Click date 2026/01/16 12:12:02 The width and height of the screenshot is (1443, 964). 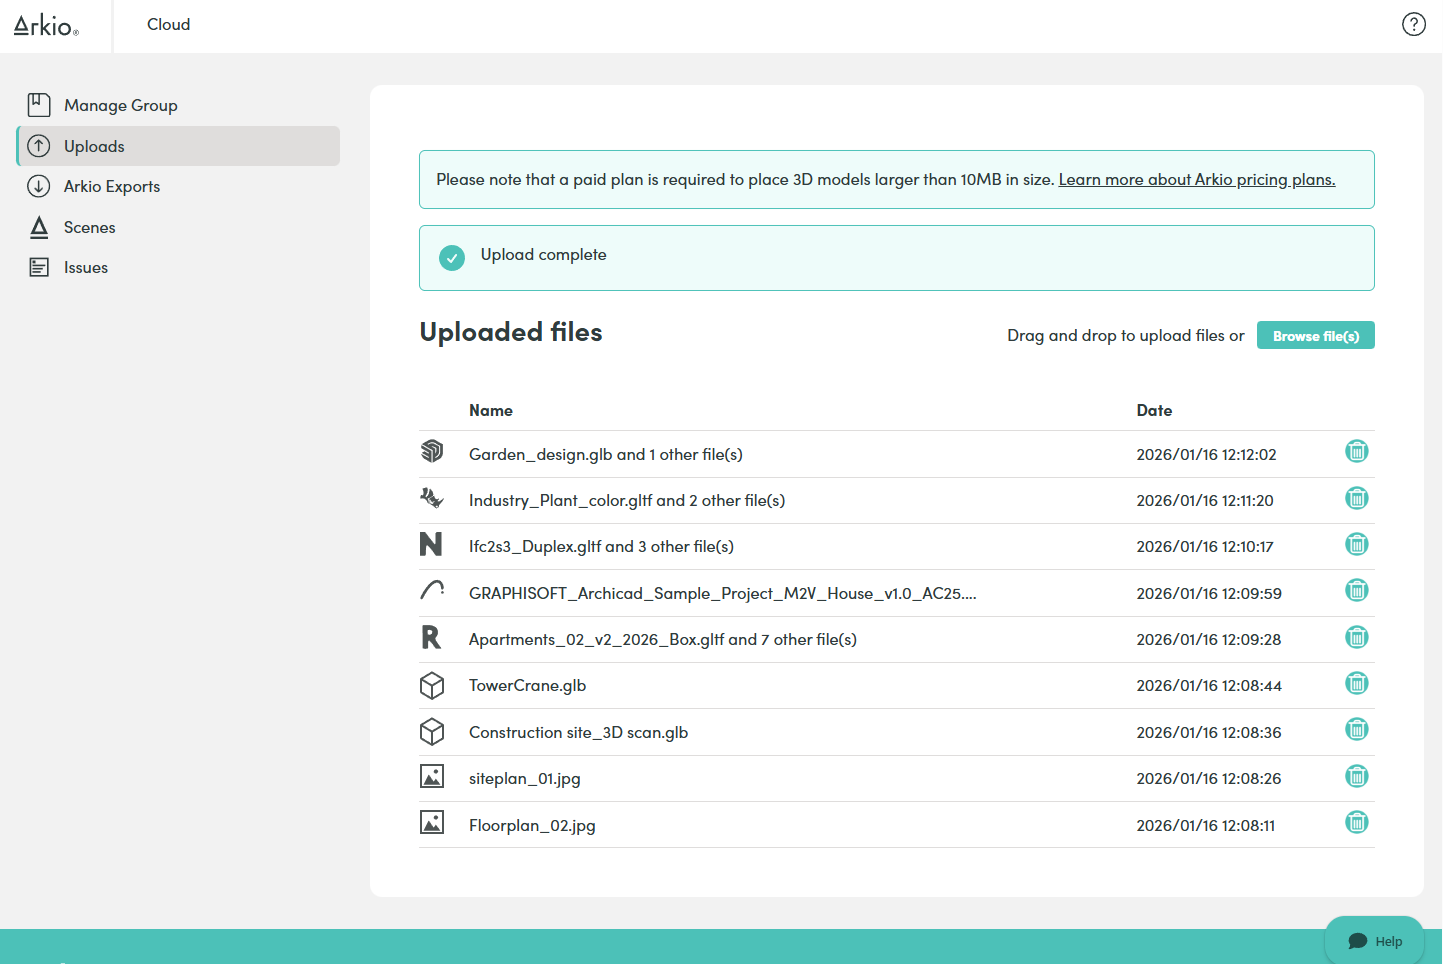[1206, 454]
